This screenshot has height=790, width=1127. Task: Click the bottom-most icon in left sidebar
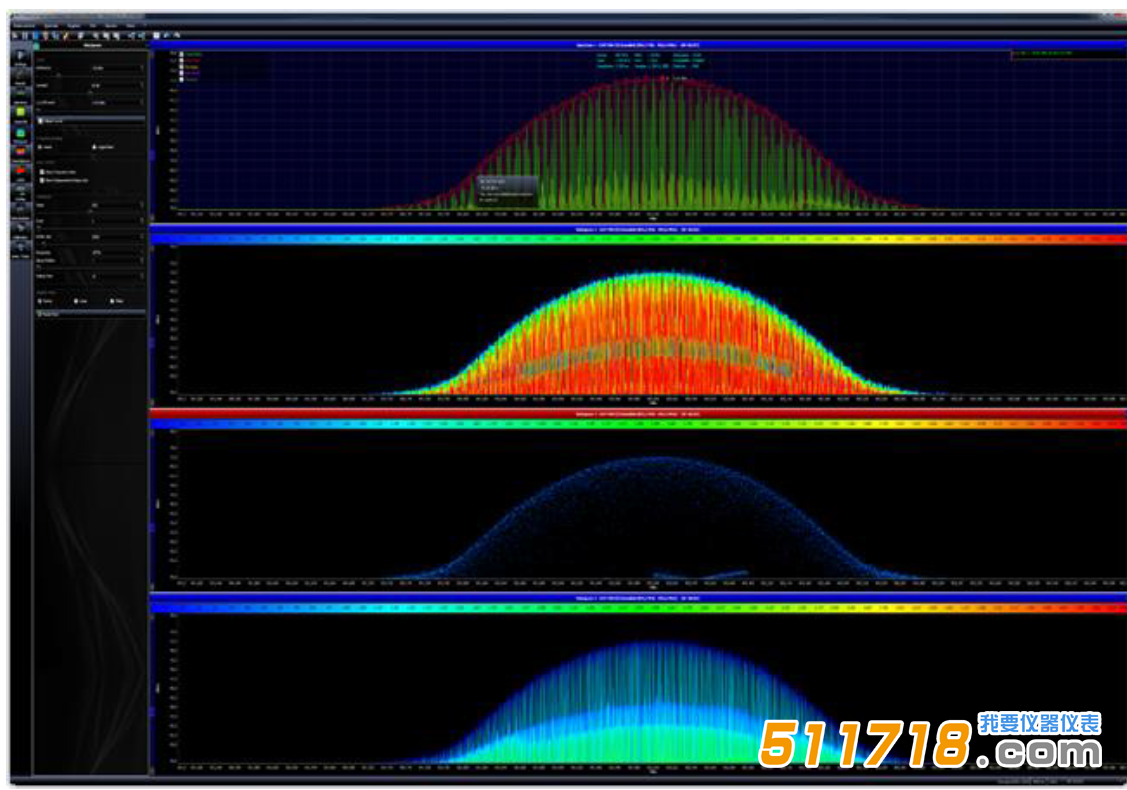coord(21,247)
